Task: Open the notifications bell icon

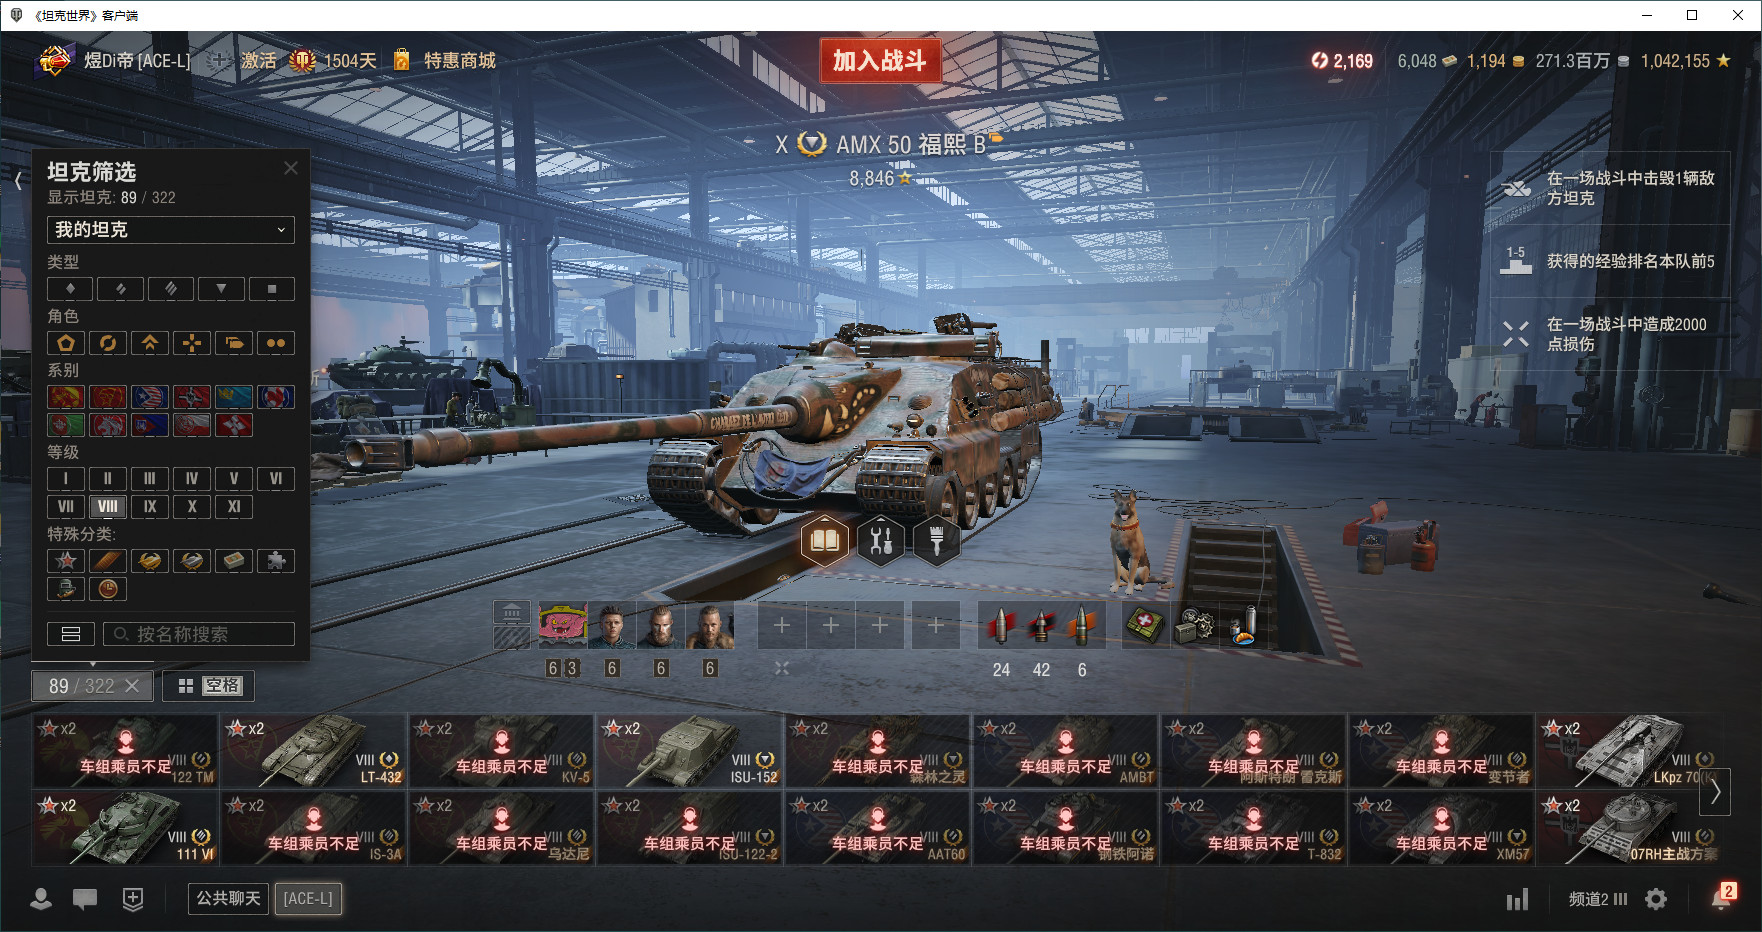Action: click(1722, 898)
